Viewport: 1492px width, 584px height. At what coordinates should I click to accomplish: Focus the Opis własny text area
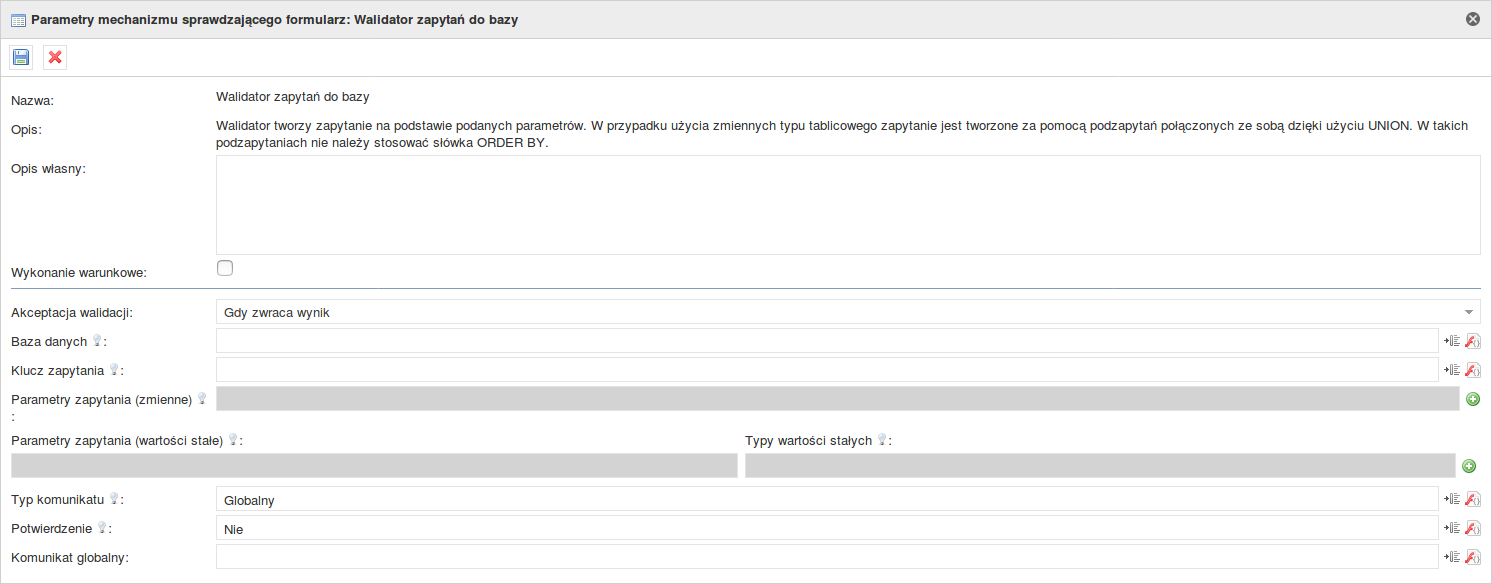(848, 205)
